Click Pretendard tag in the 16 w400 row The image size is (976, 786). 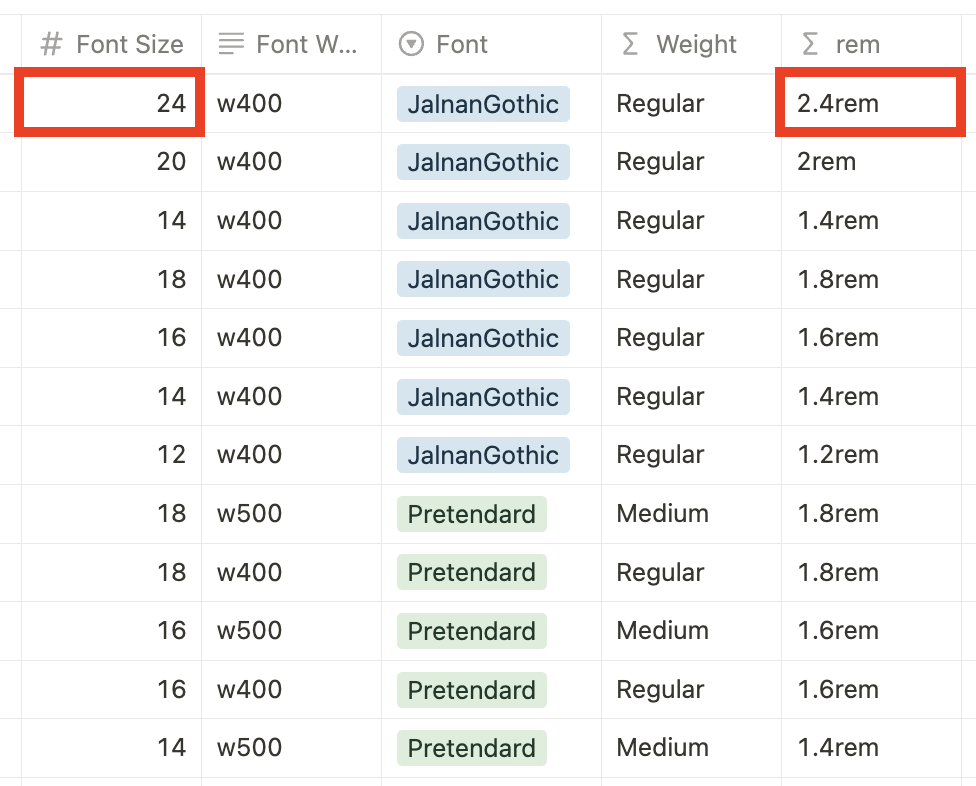click(472, 690)
